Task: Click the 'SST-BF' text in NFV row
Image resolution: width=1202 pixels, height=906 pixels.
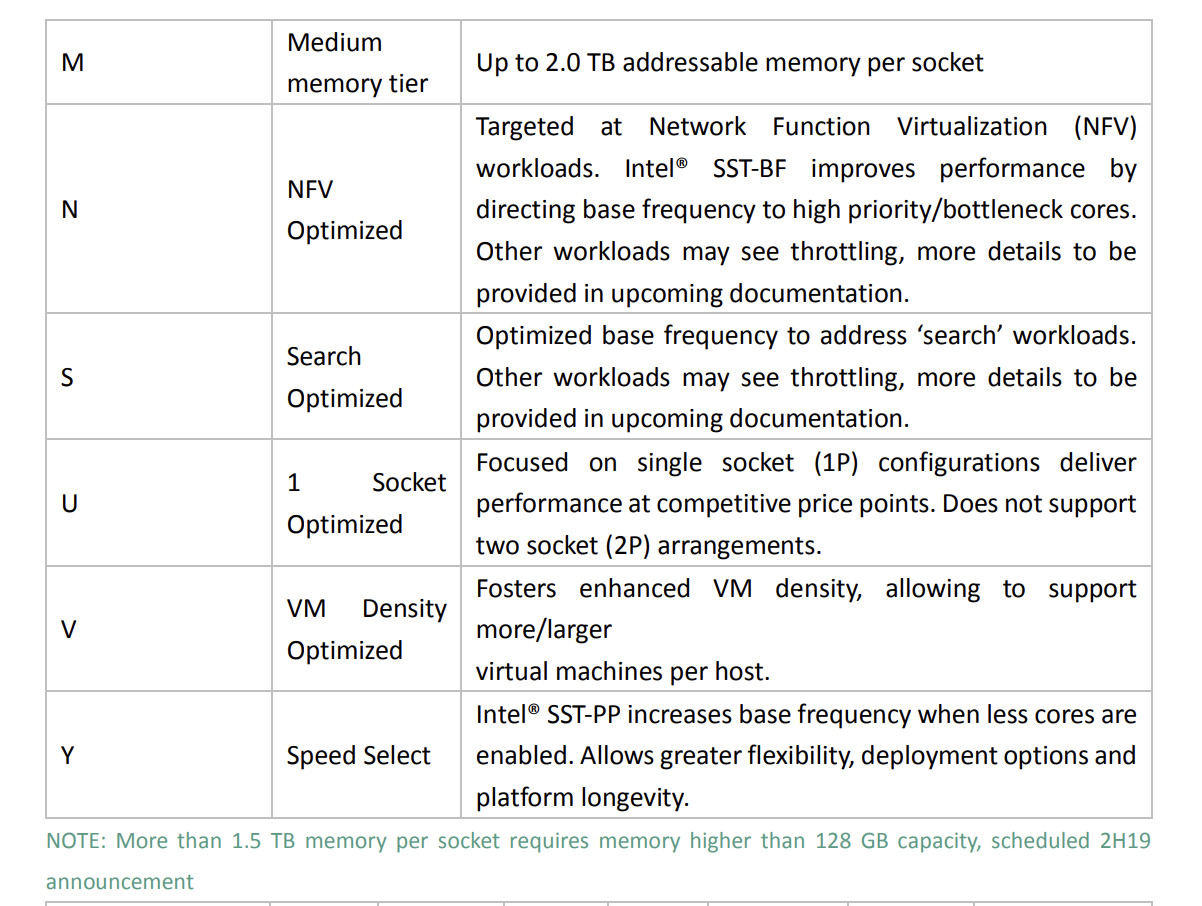Action: click(x=748, y=169)
